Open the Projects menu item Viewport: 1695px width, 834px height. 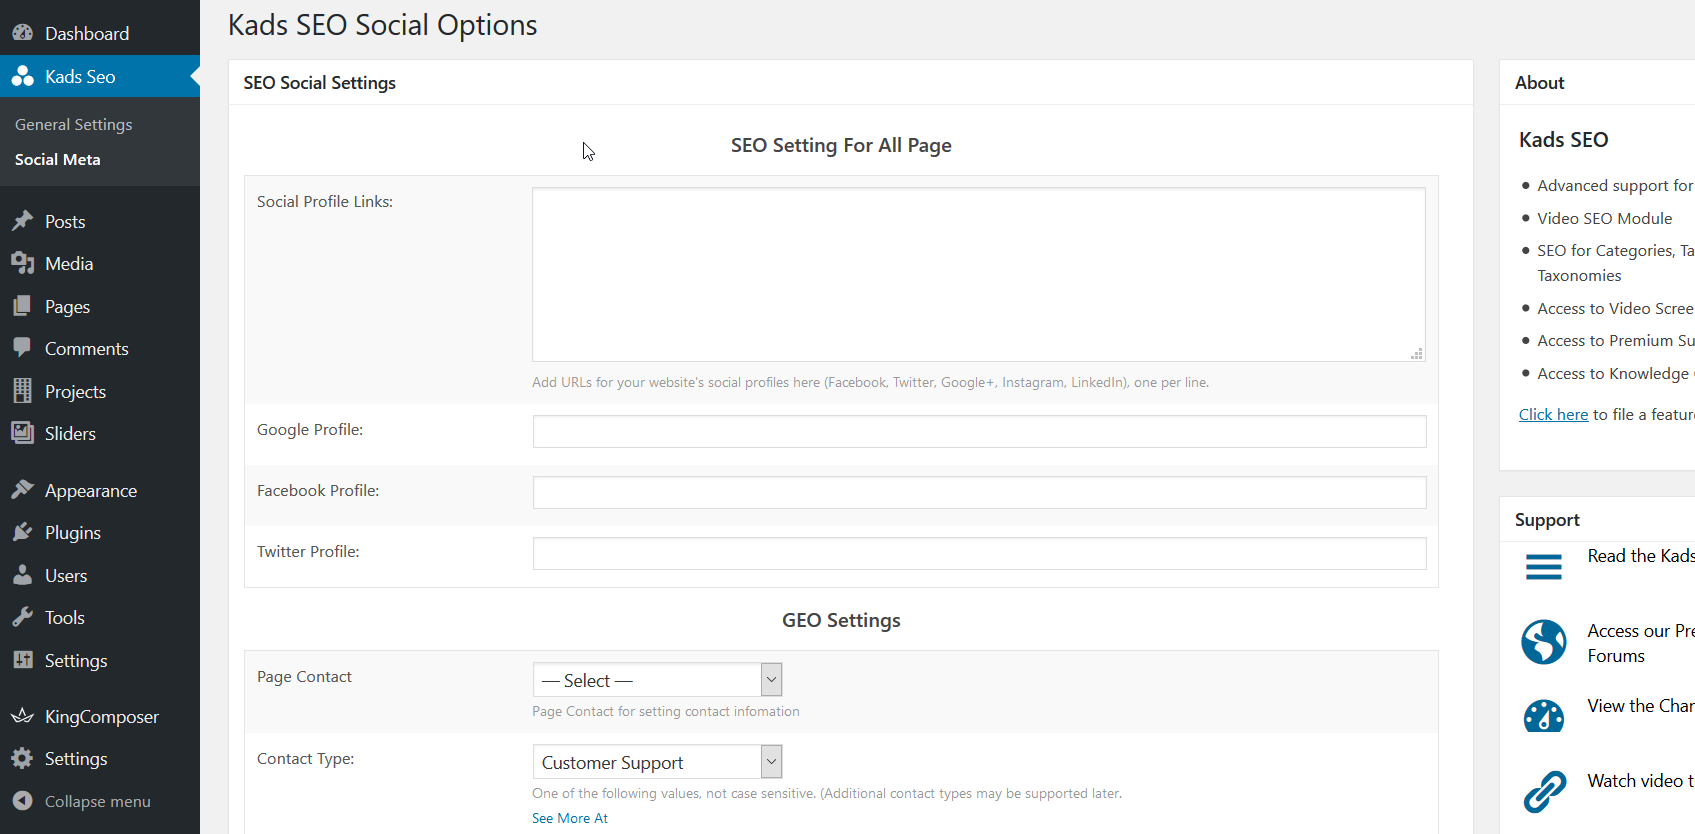75,391
